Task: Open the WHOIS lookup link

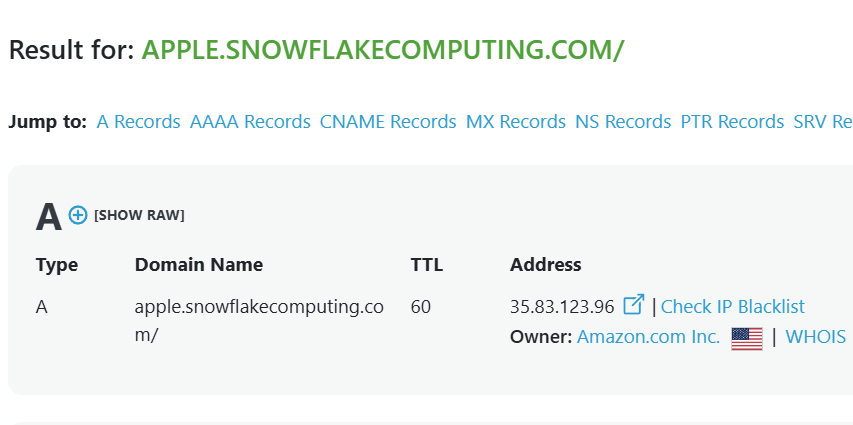Action: (816, 337)
